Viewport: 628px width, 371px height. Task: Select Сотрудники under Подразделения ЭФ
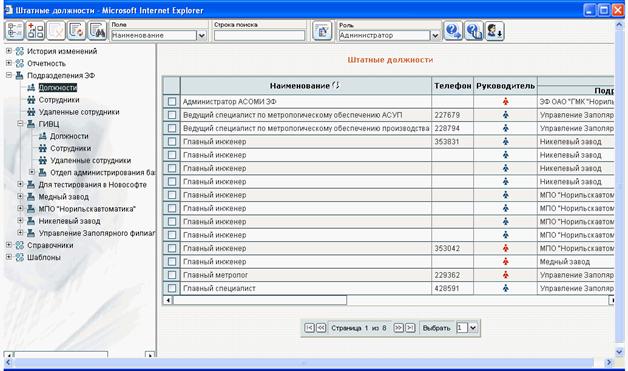(59, 100)
